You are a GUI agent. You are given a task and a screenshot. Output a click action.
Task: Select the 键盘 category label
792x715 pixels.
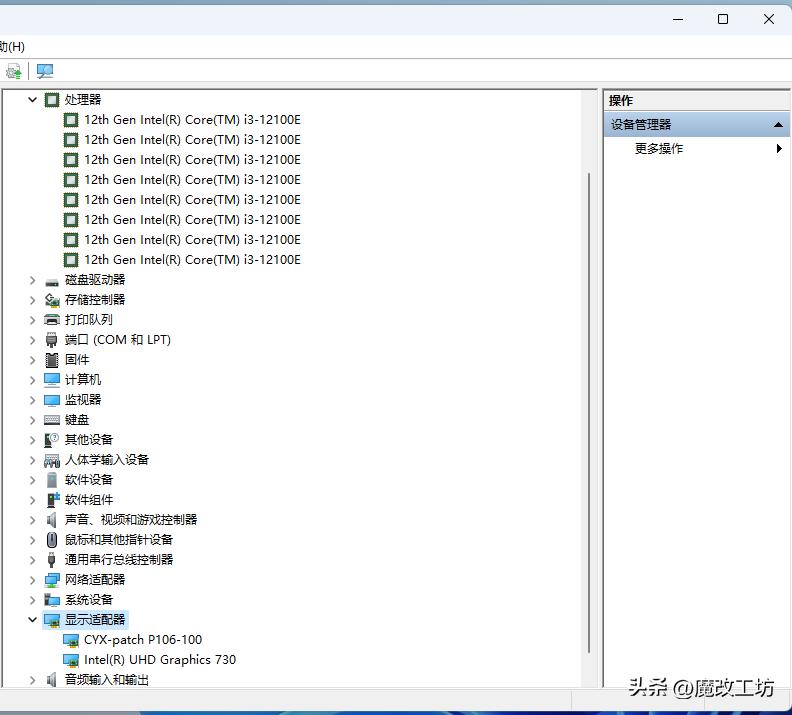[x=77, y=420]
